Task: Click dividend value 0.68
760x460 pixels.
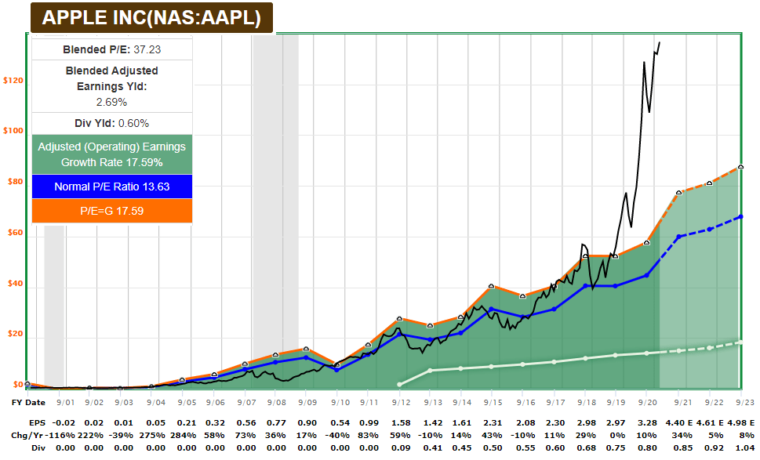Action: click(586, 448)
